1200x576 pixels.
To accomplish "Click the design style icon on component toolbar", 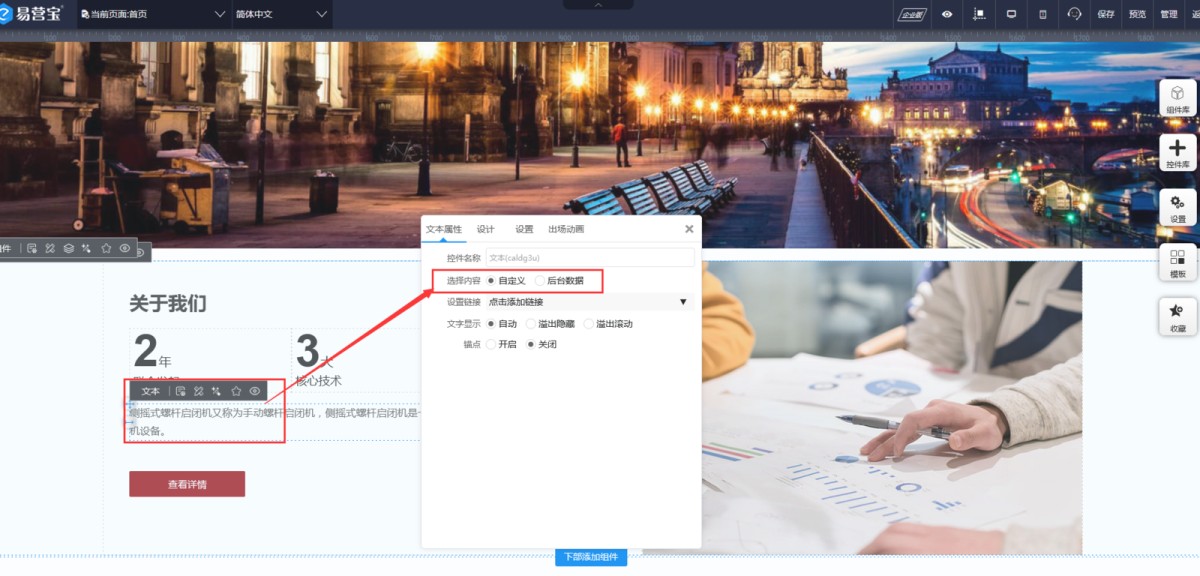I will [50, 248].
